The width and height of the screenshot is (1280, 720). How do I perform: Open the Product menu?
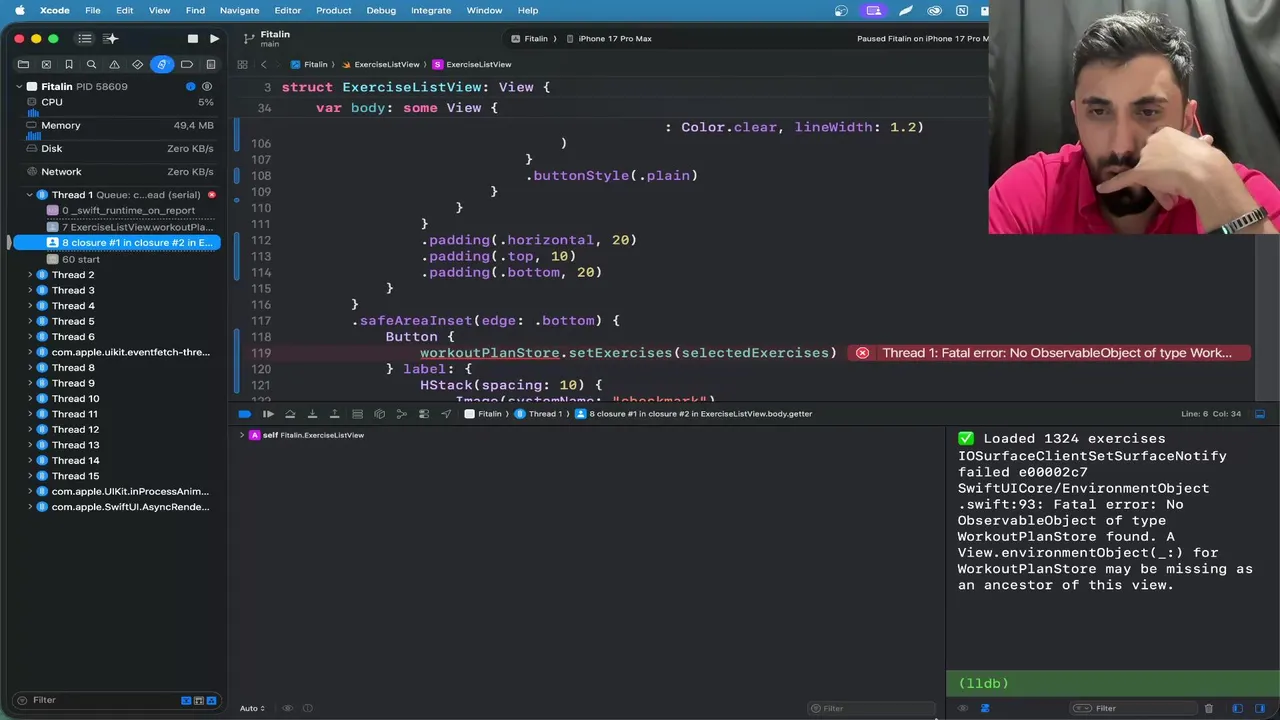pyautogui.click(x=333, y=10)
